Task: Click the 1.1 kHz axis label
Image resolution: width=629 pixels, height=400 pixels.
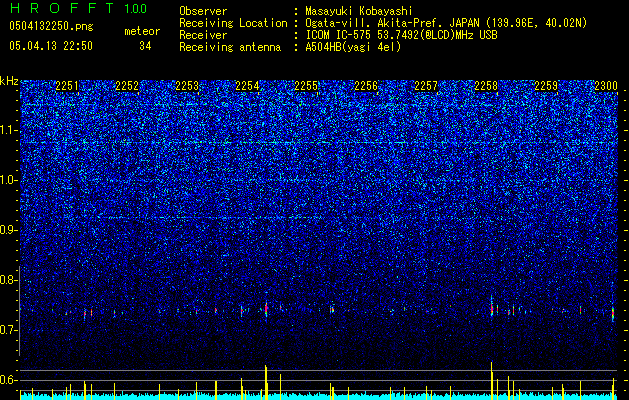Action: click(x=9, y=131)
